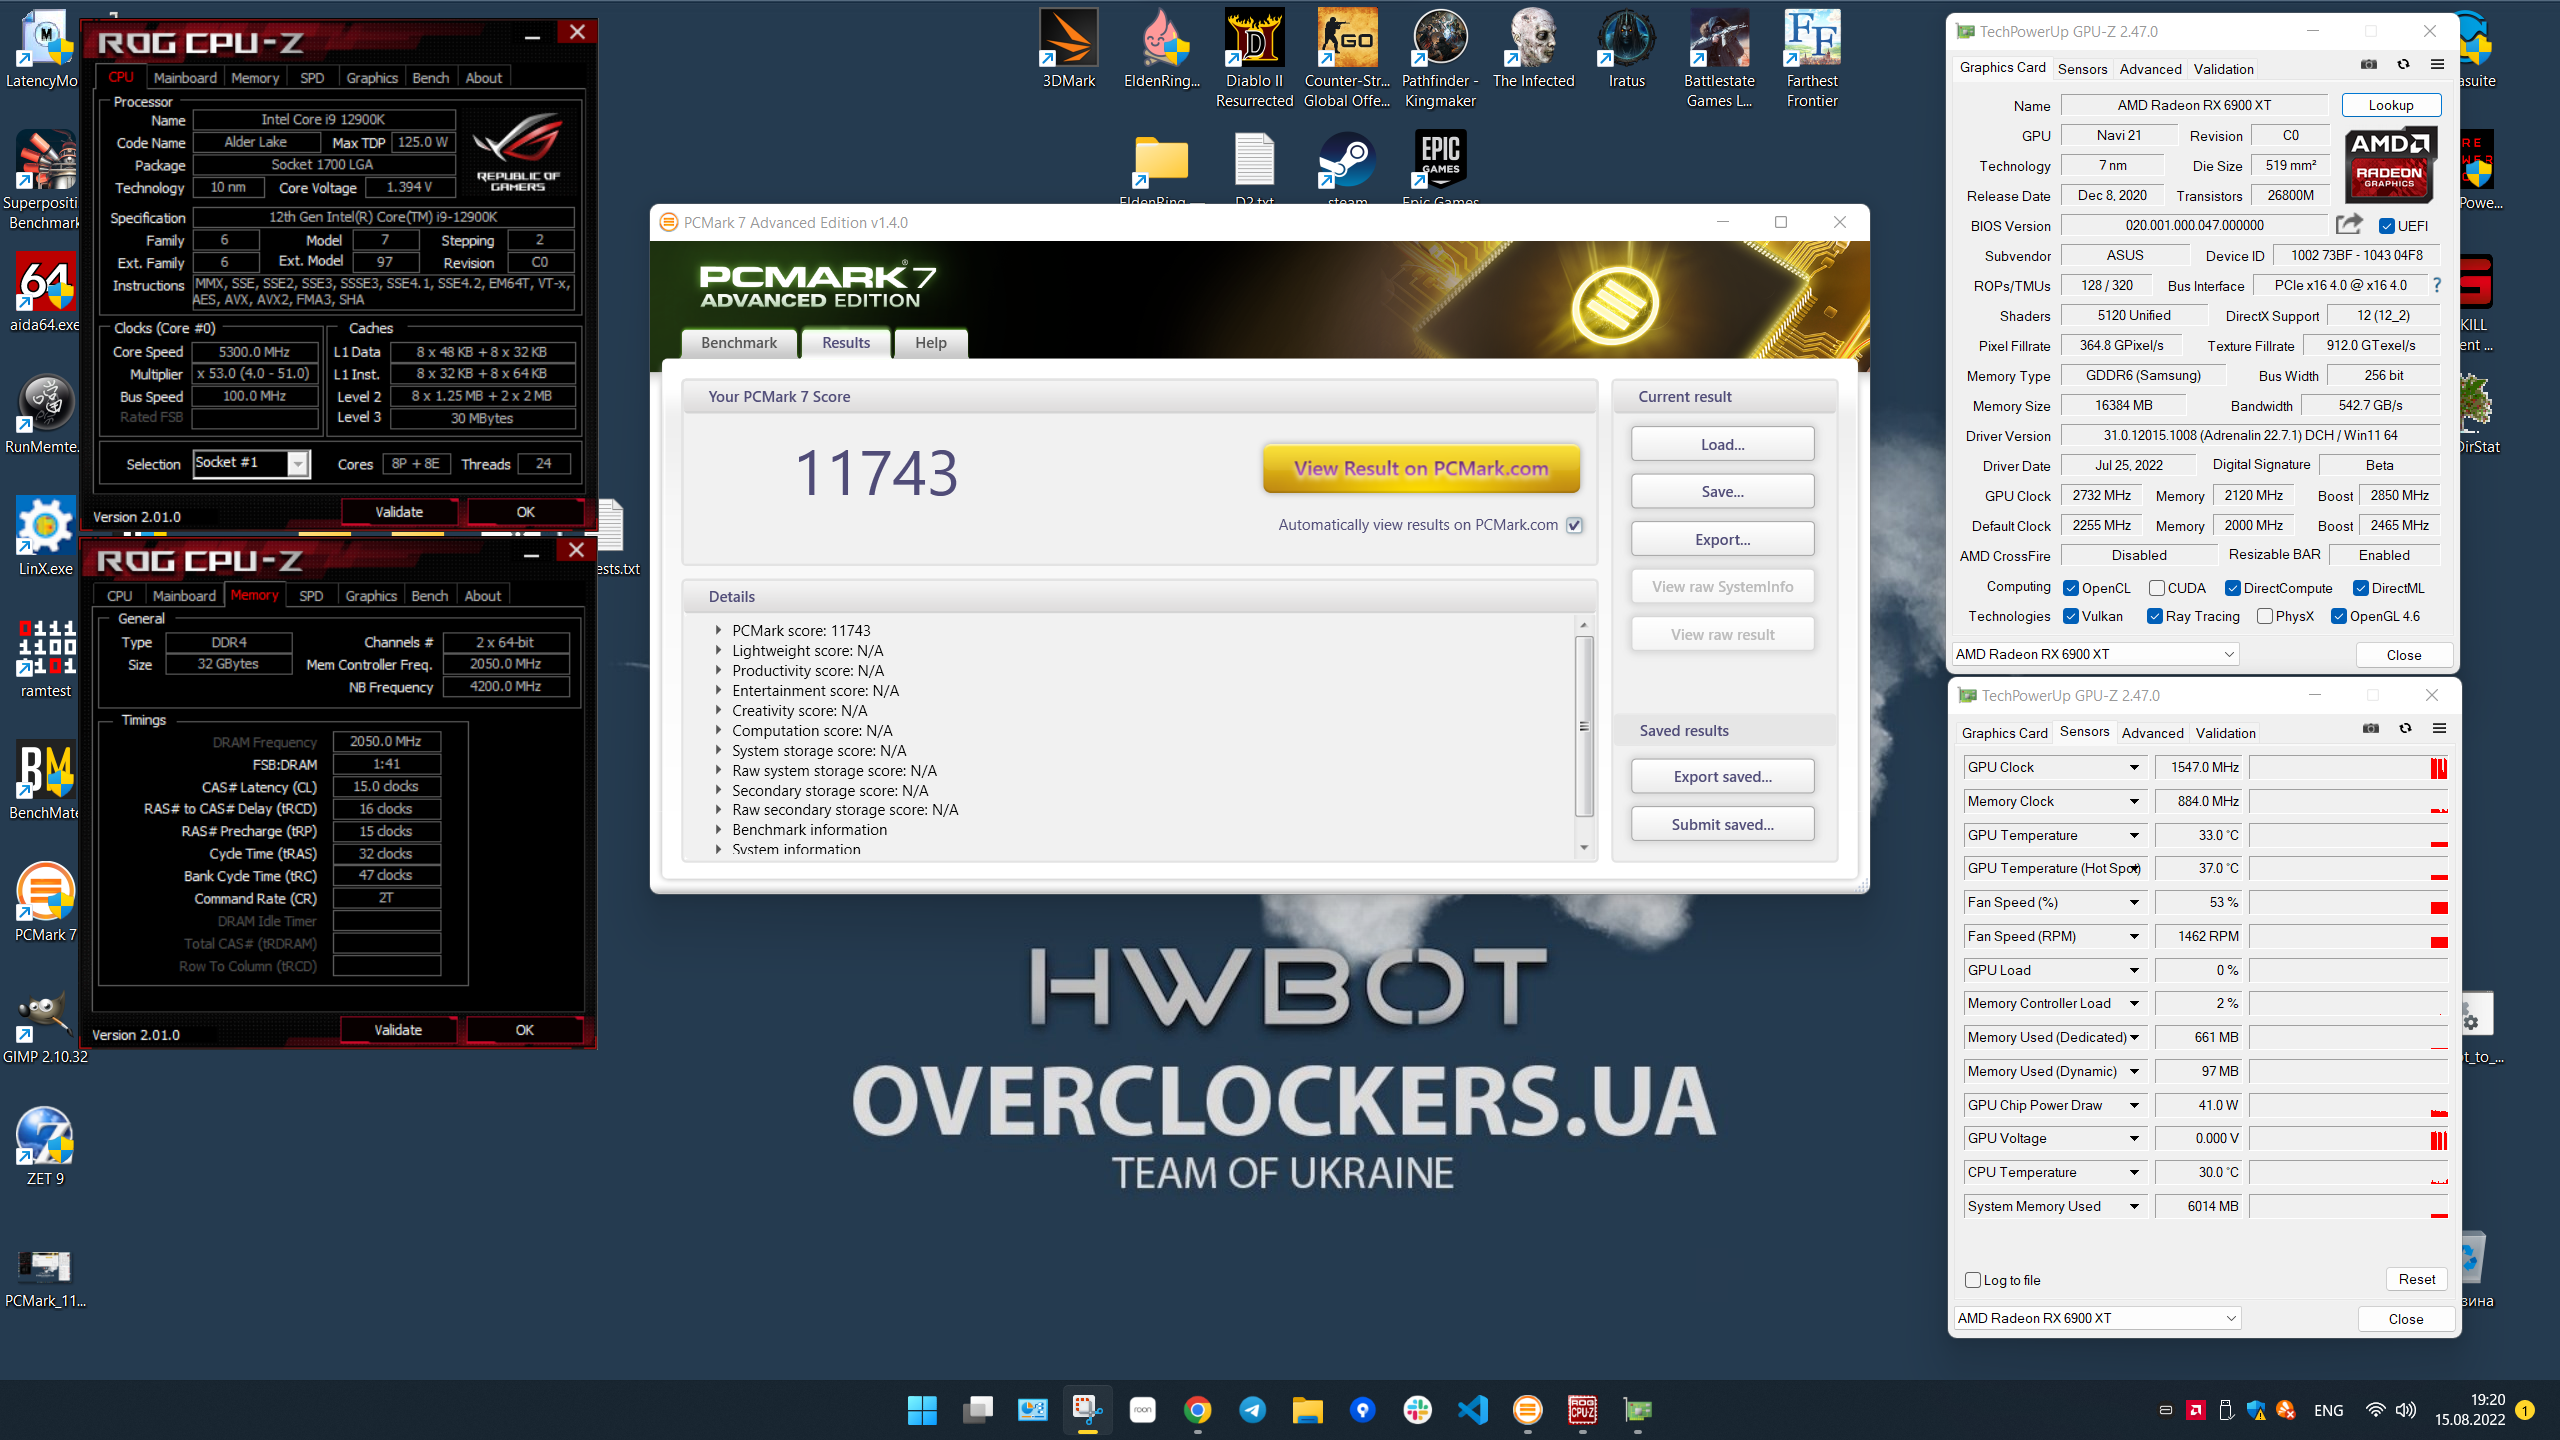Viewport: 2560px width, 1440px height.
Task: Click camera icon in GPU-Z Sensors window
Action: coord(2371,729)
